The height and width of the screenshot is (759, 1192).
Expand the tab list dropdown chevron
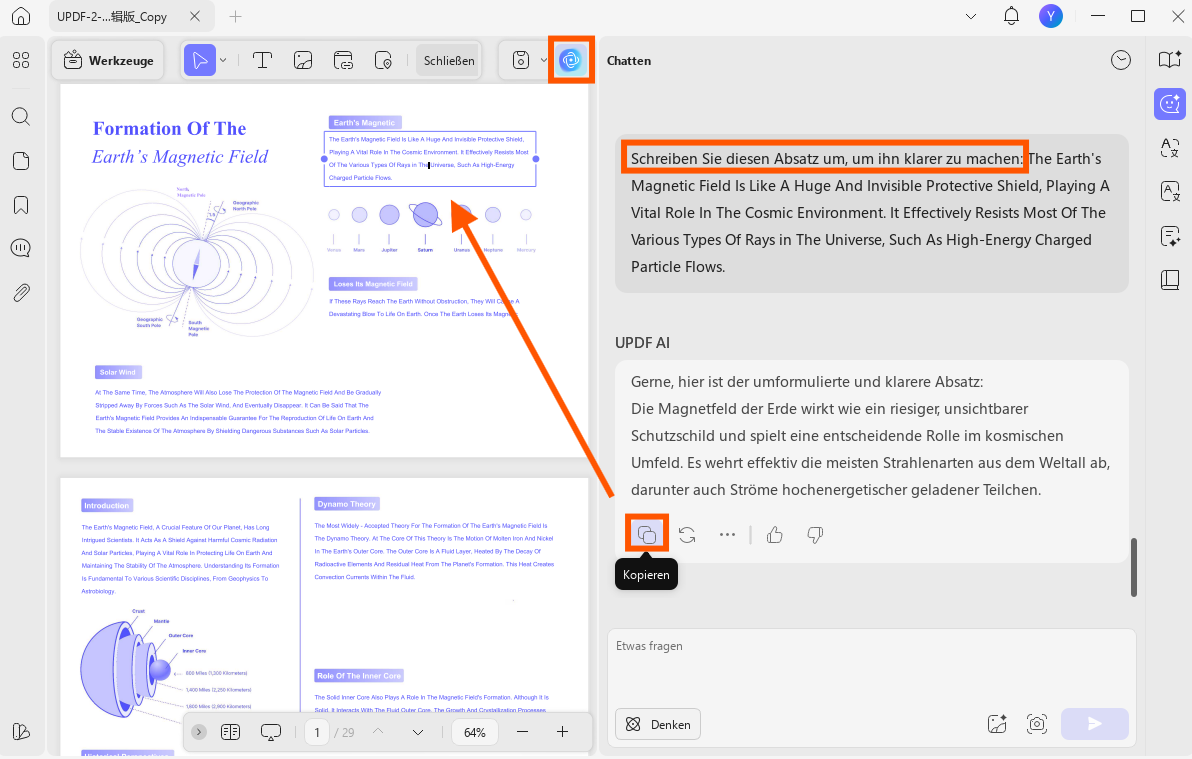click(x=971, y=16)
